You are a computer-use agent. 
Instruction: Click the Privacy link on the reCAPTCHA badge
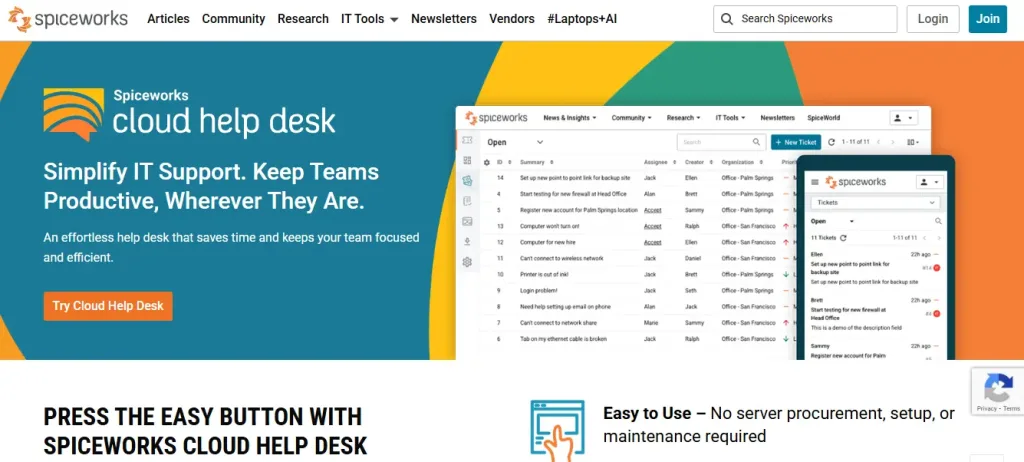[987, 408]
